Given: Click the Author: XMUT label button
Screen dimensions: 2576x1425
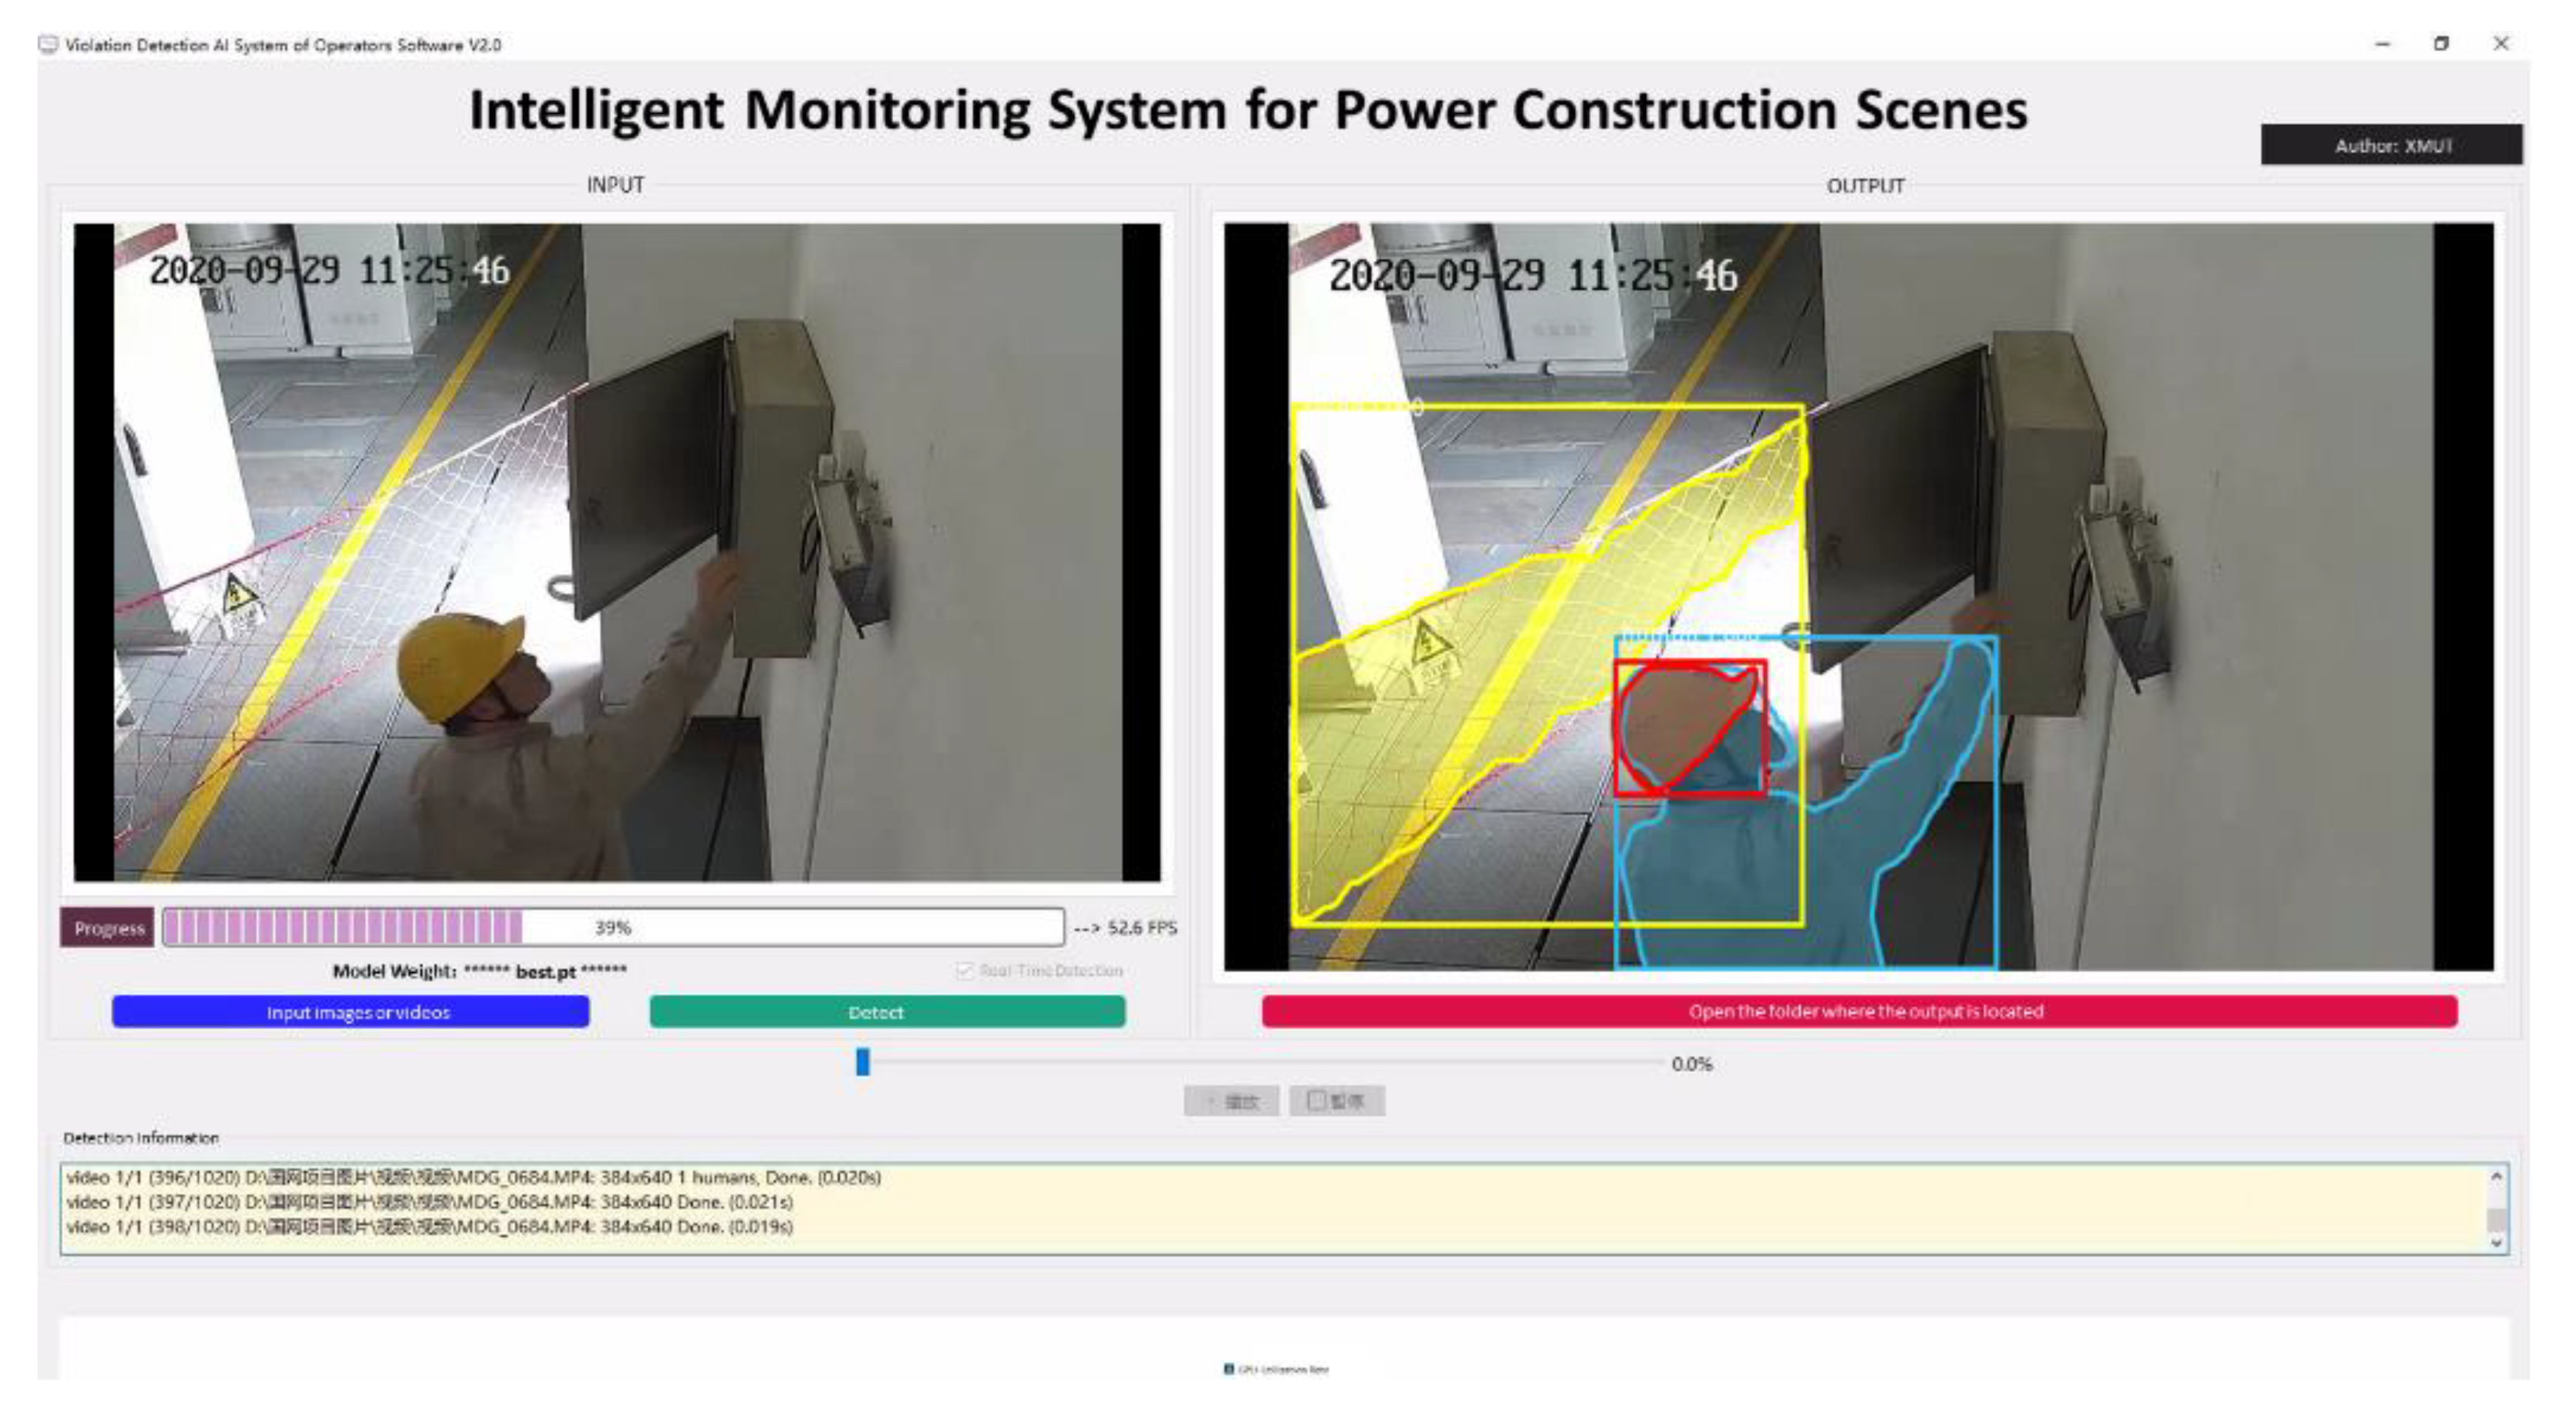Looking at the screenshot, I should point(2391,146).
